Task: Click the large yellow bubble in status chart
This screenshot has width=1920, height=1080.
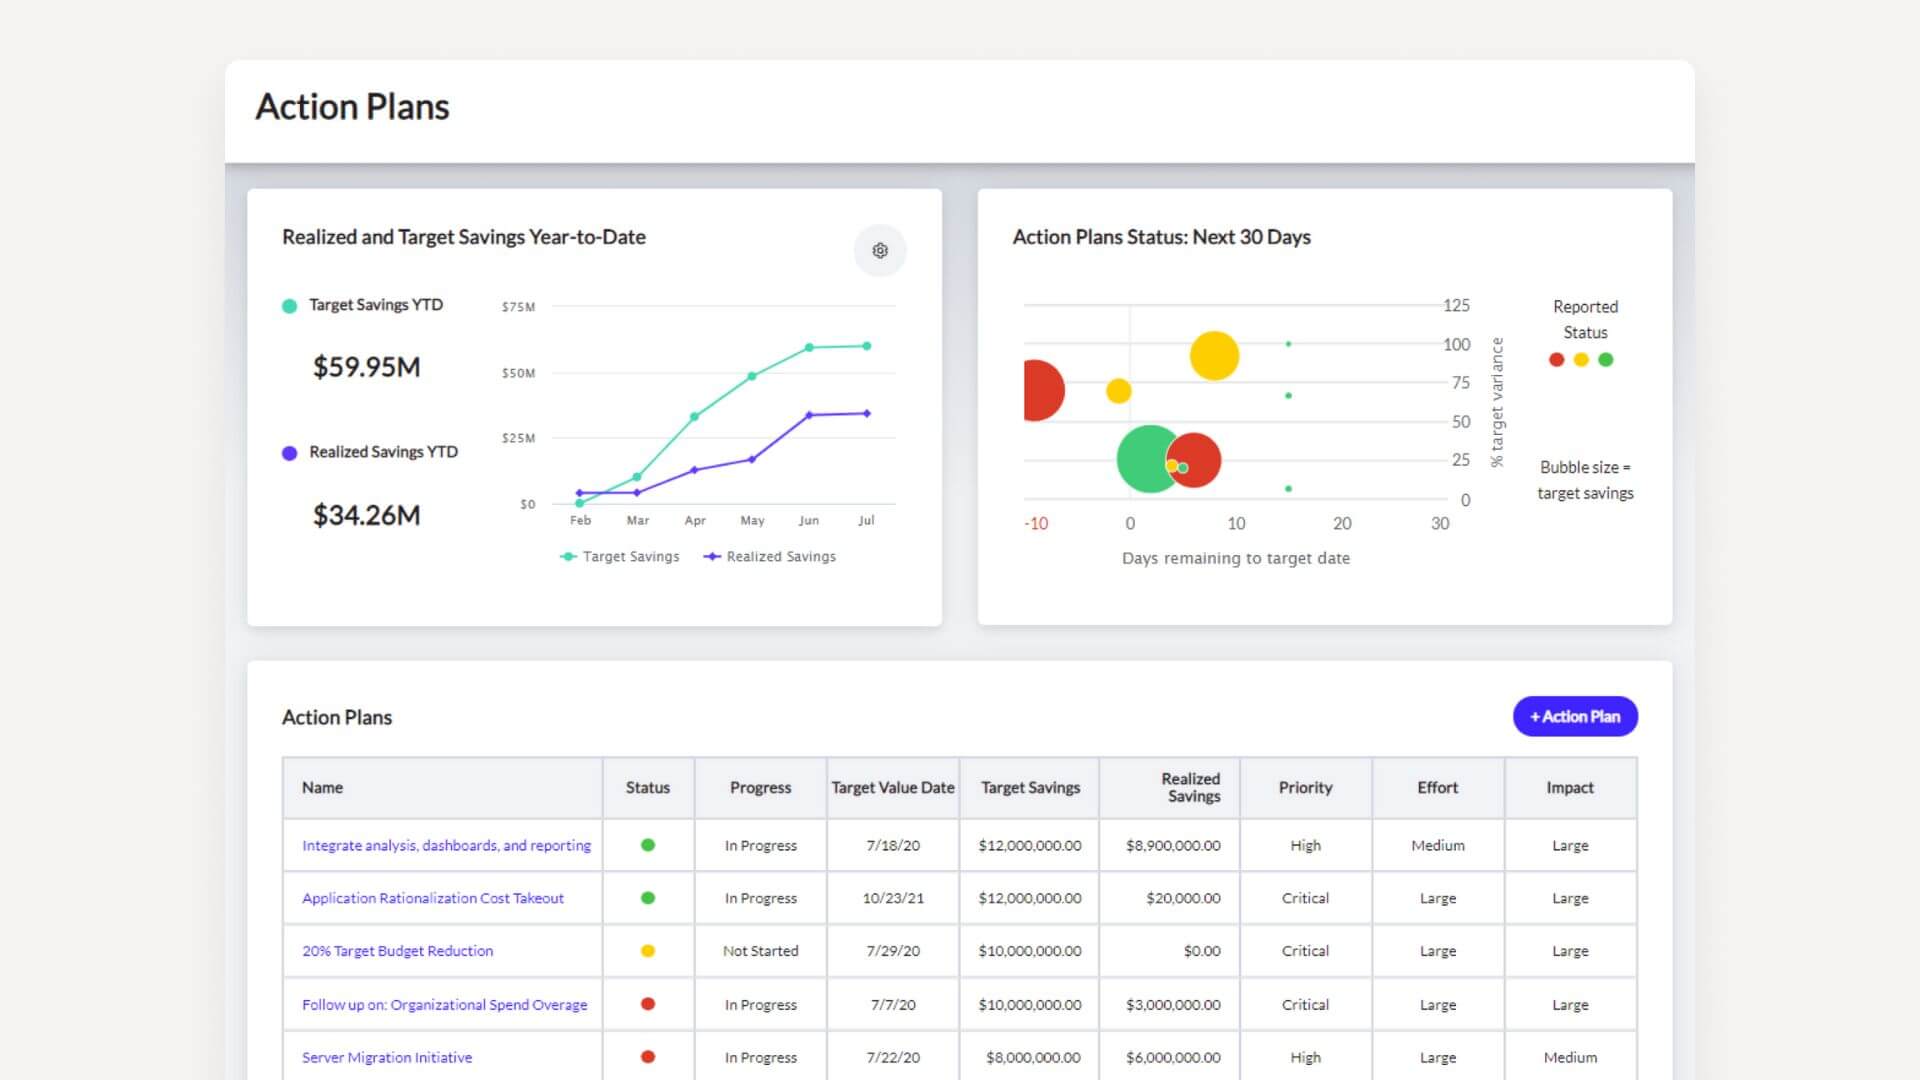Action: click(1214, 355)
